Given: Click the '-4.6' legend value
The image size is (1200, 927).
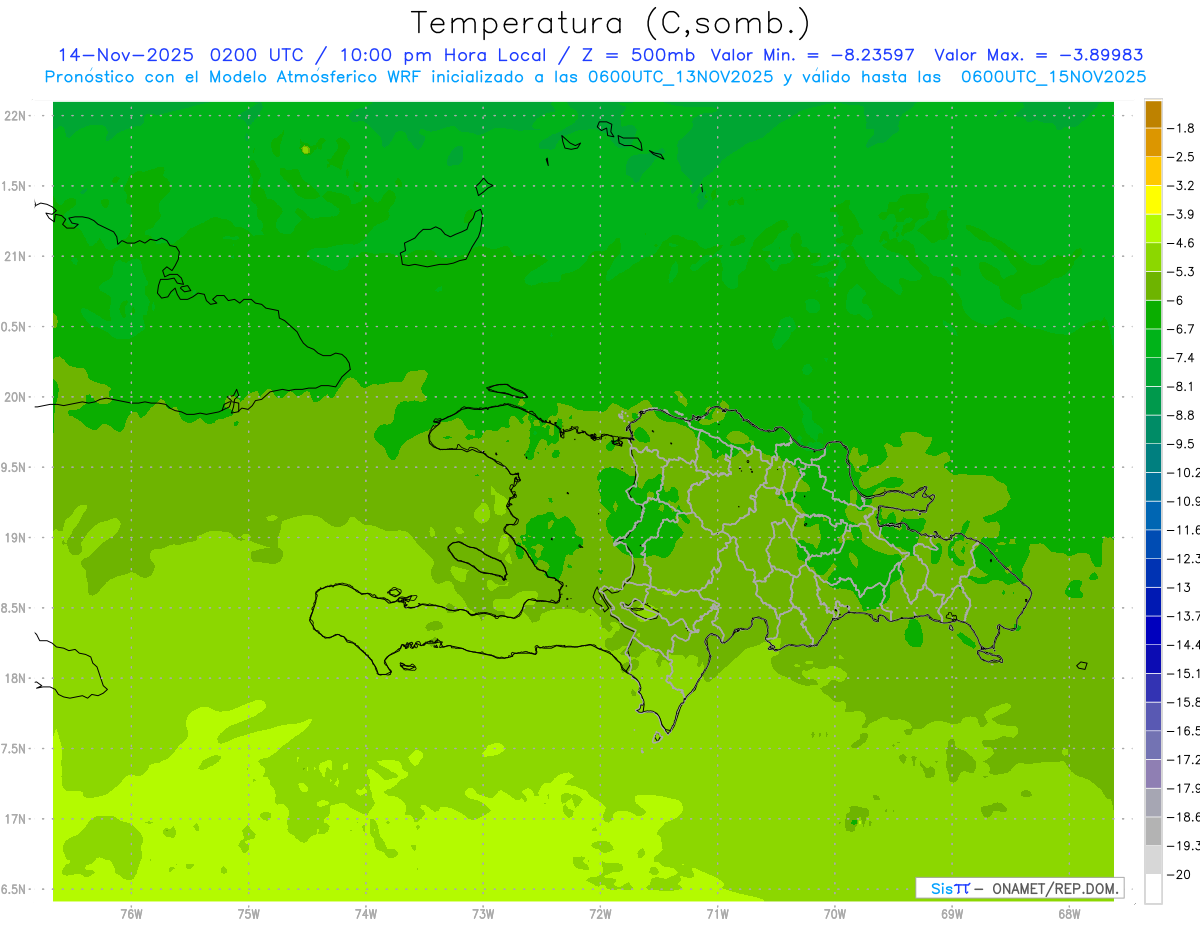Looking at the screenshot, I should point(1181,243).
